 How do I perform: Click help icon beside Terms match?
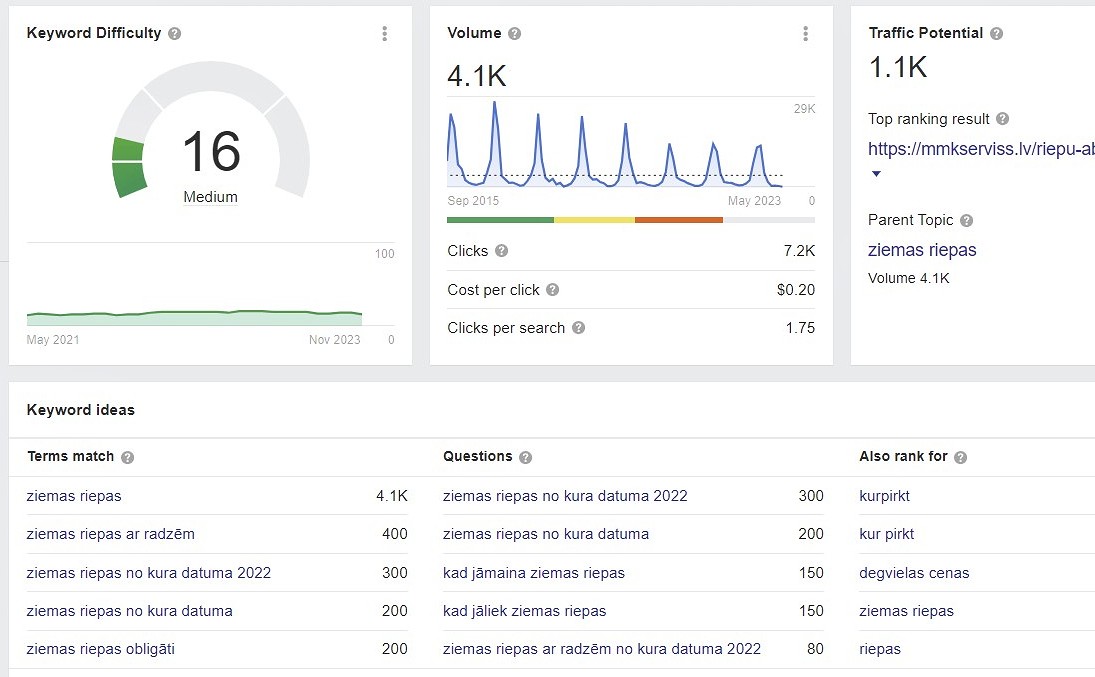(x=128, y=457)
